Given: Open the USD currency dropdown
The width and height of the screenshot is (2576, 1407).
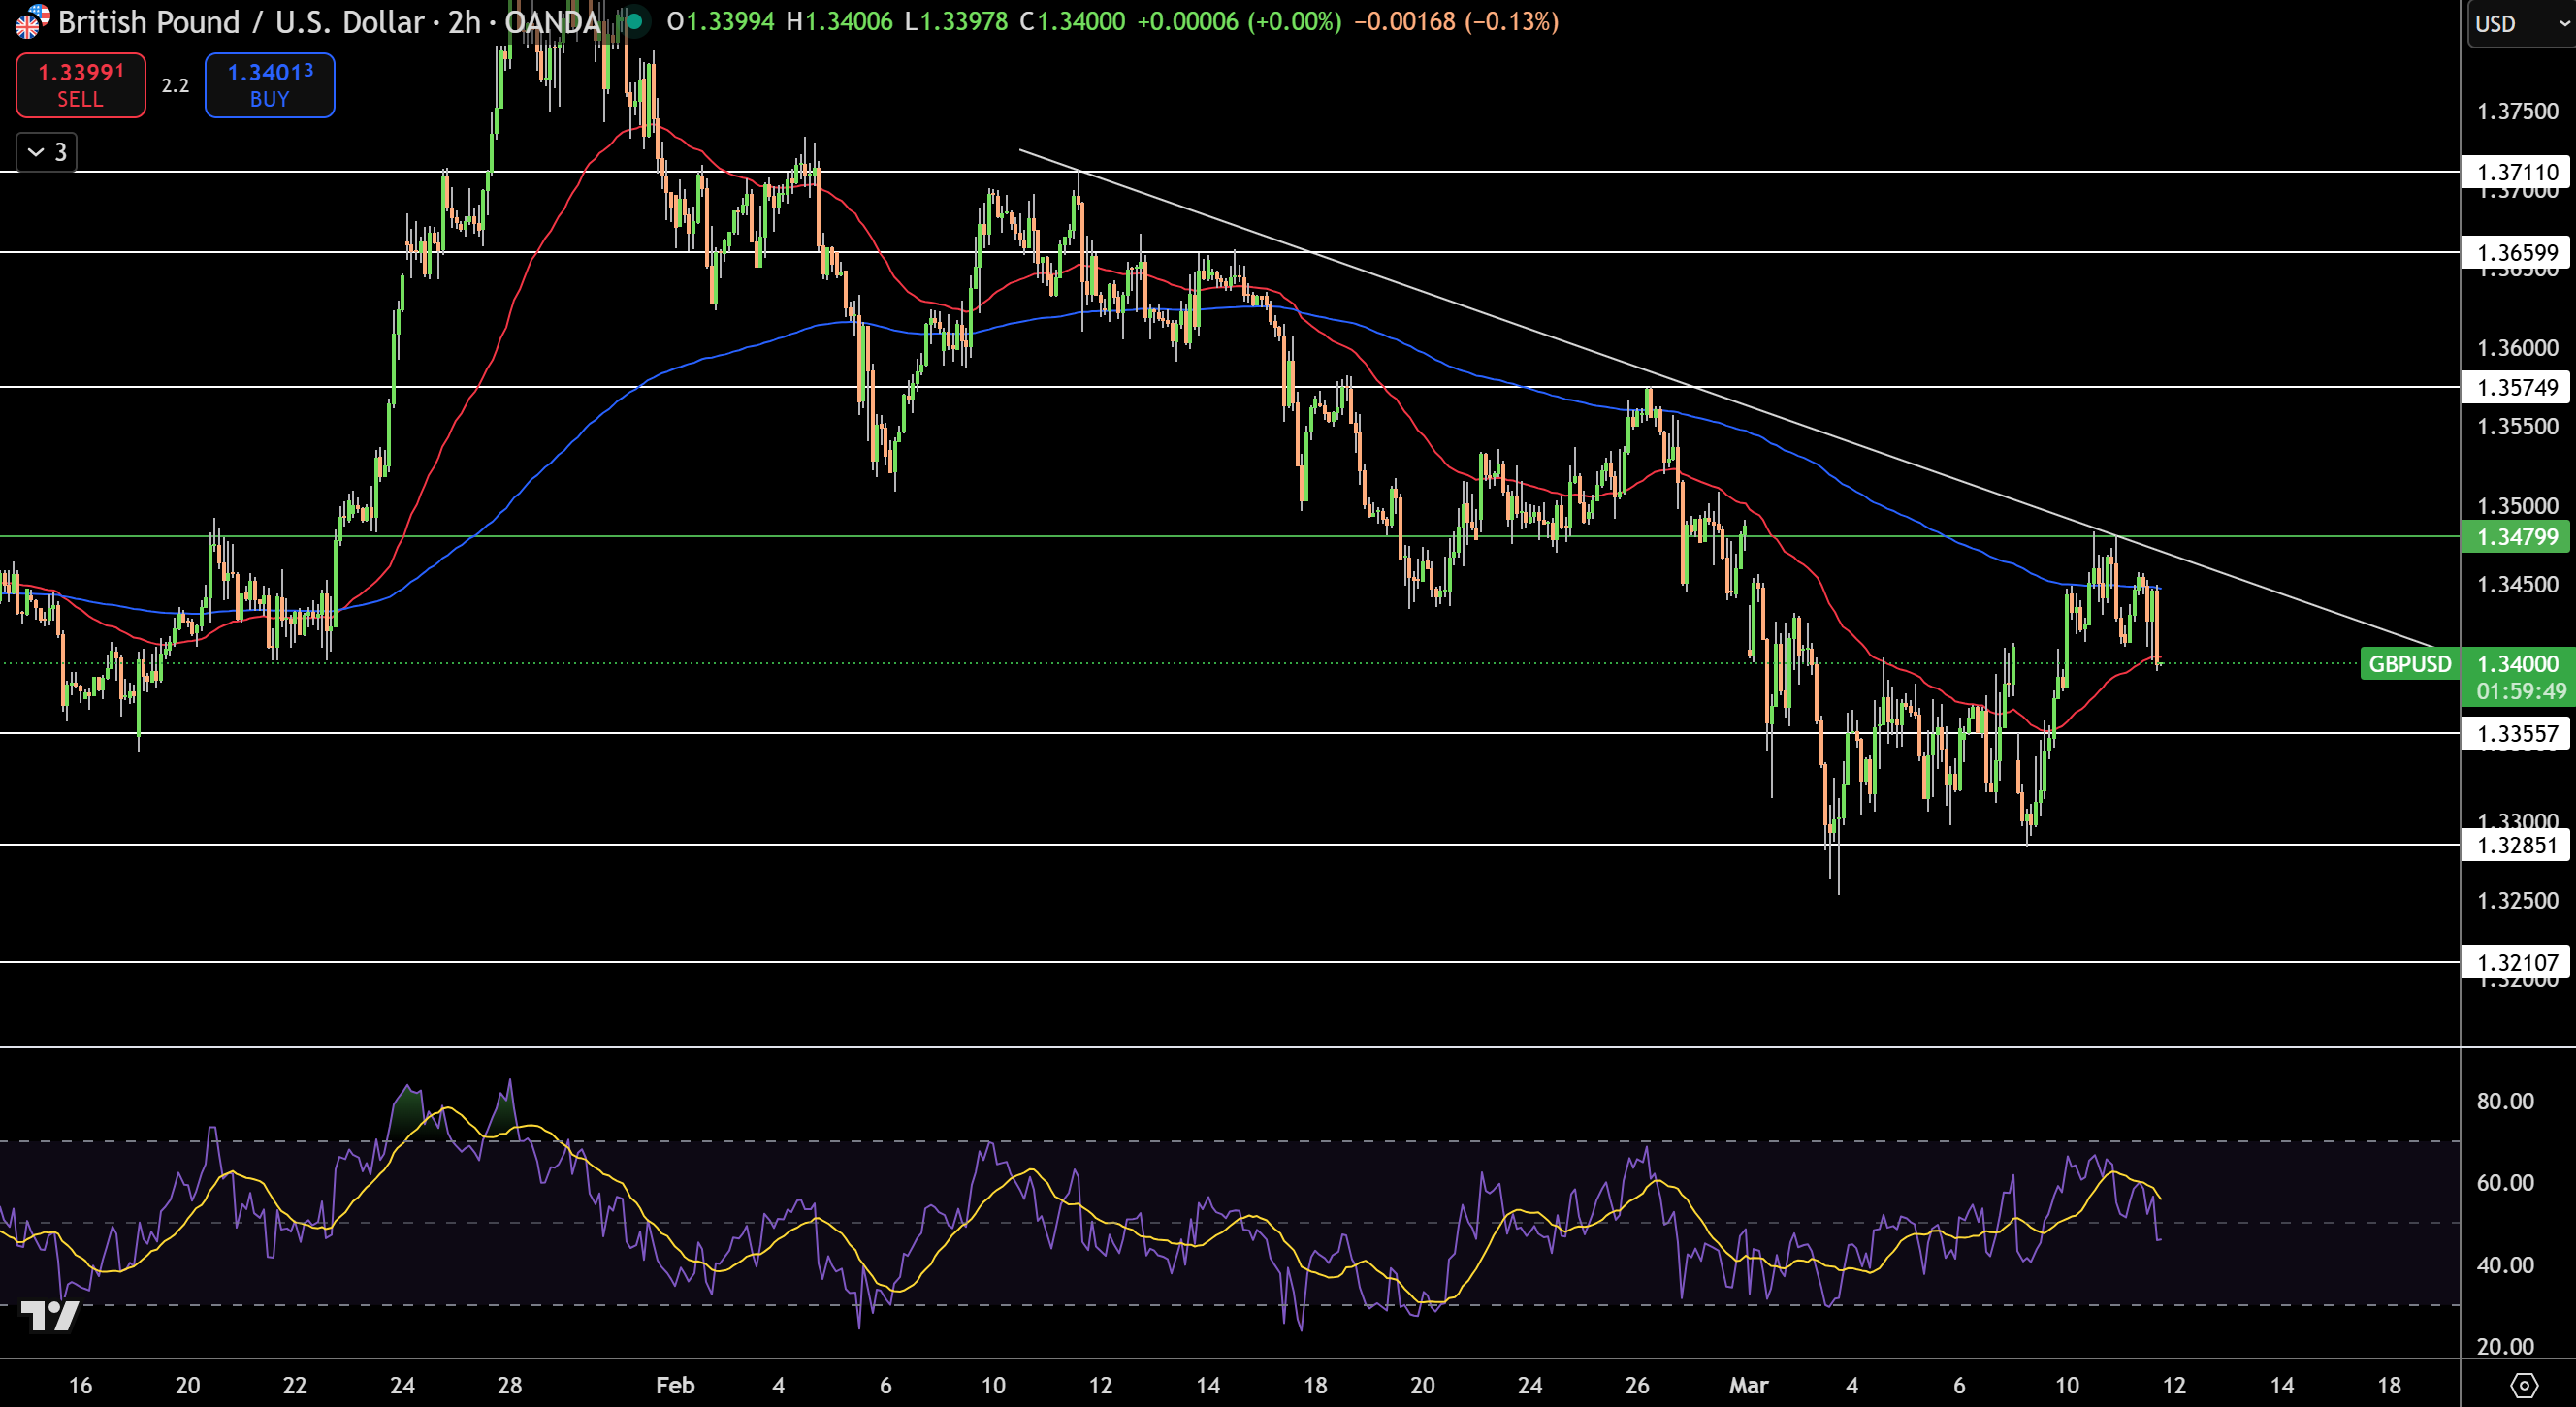Looking at the screenshot, I should (x=2520, y=24).
